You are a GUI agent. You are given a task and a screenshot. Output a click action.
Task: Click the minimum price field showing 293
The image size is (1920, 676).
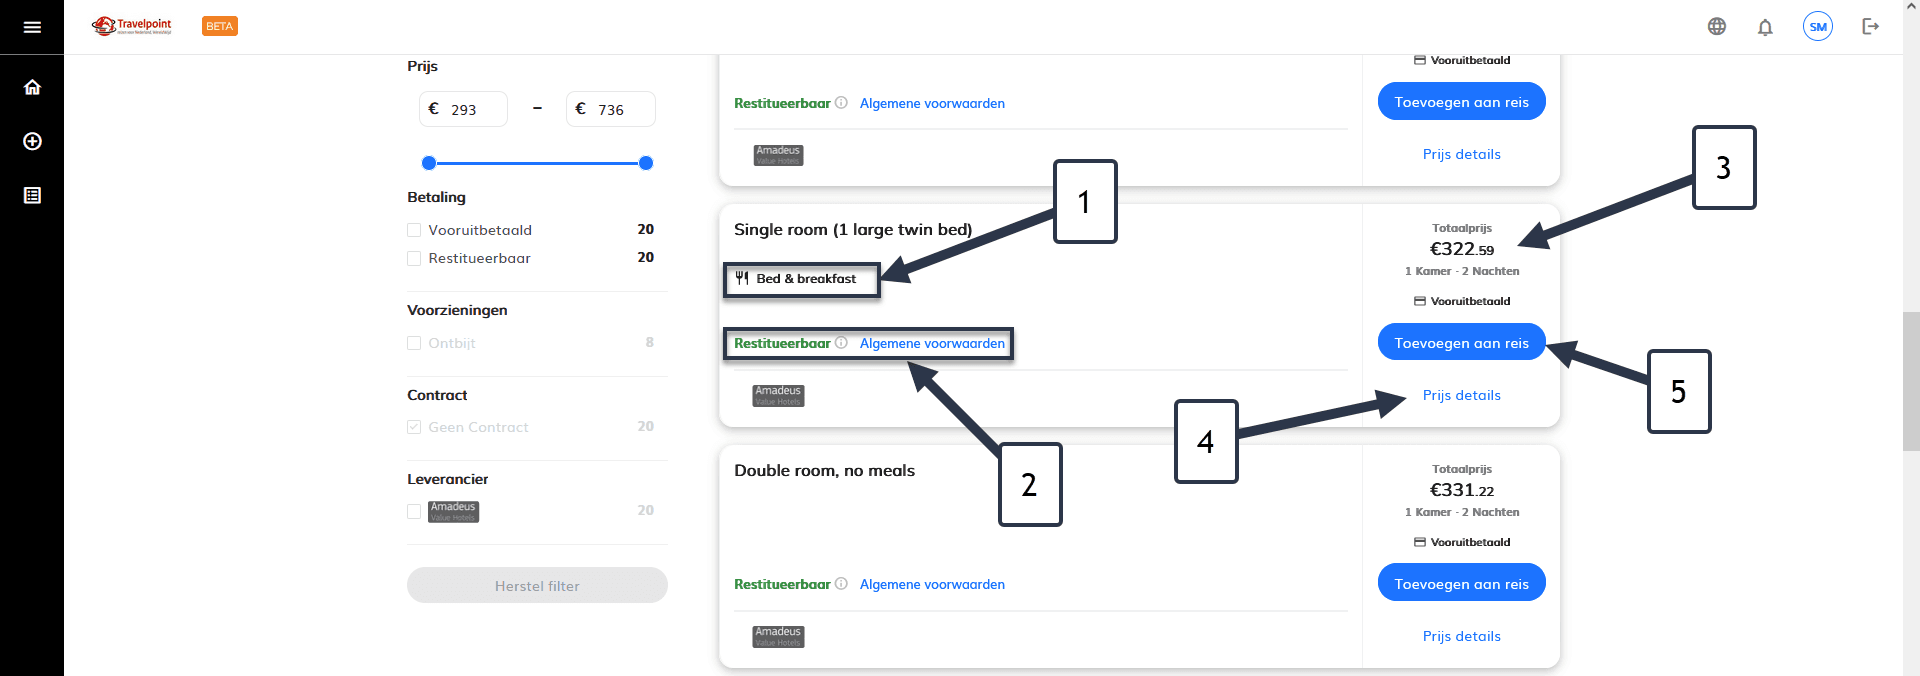point(463,109)
